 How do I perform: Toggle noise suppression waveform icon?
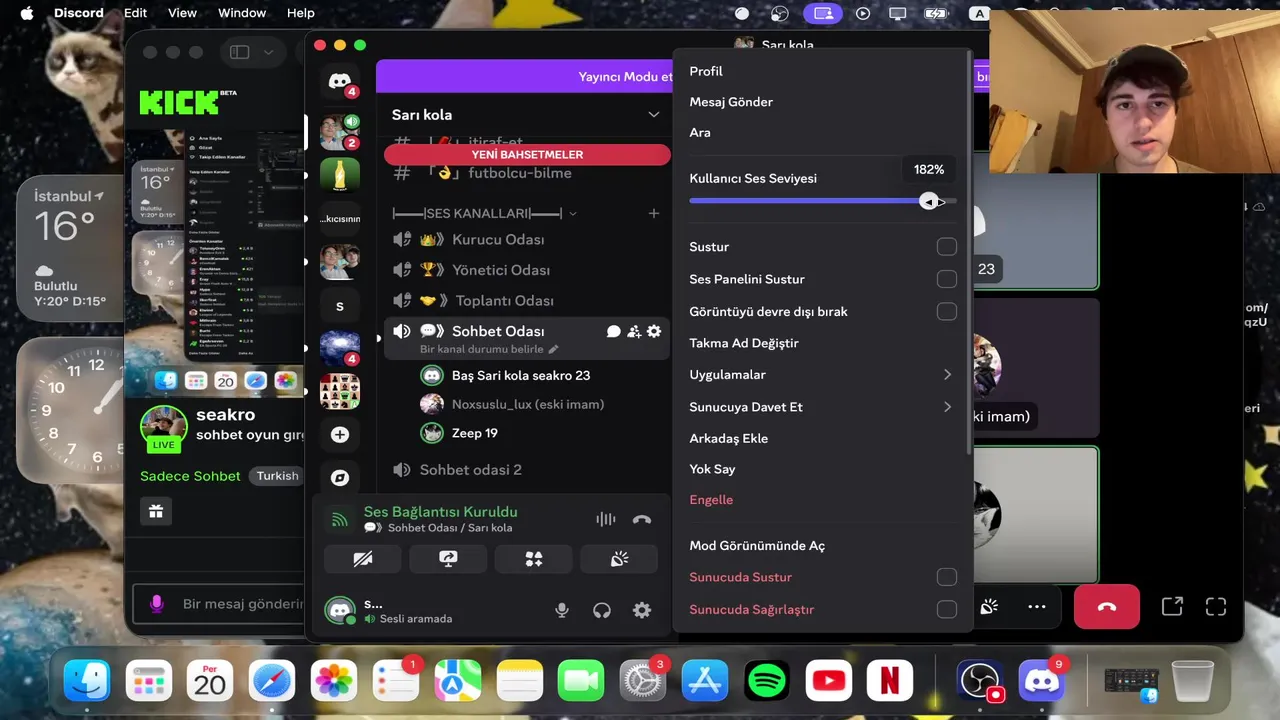point(606,519)
